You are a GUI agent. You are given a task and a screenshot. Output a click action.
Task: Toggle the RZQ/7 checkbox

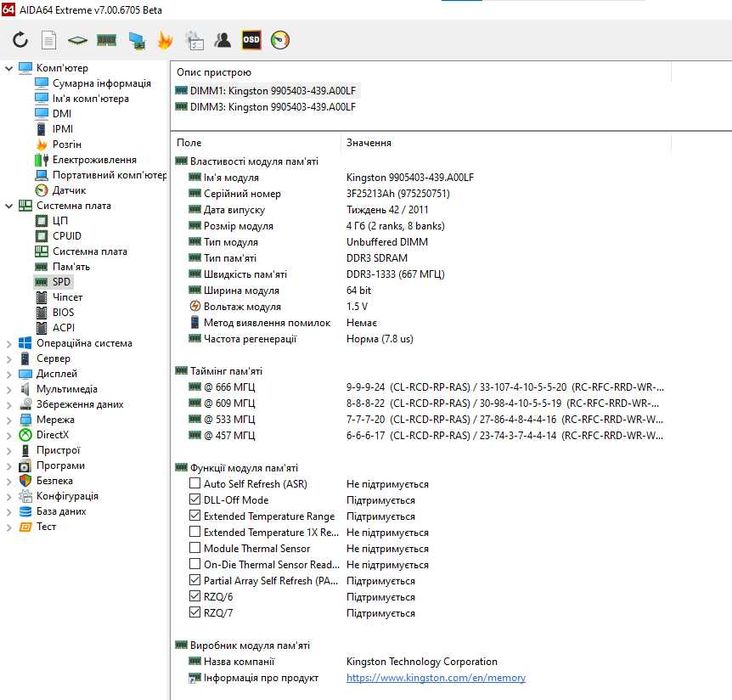click(x=195, y=612)
